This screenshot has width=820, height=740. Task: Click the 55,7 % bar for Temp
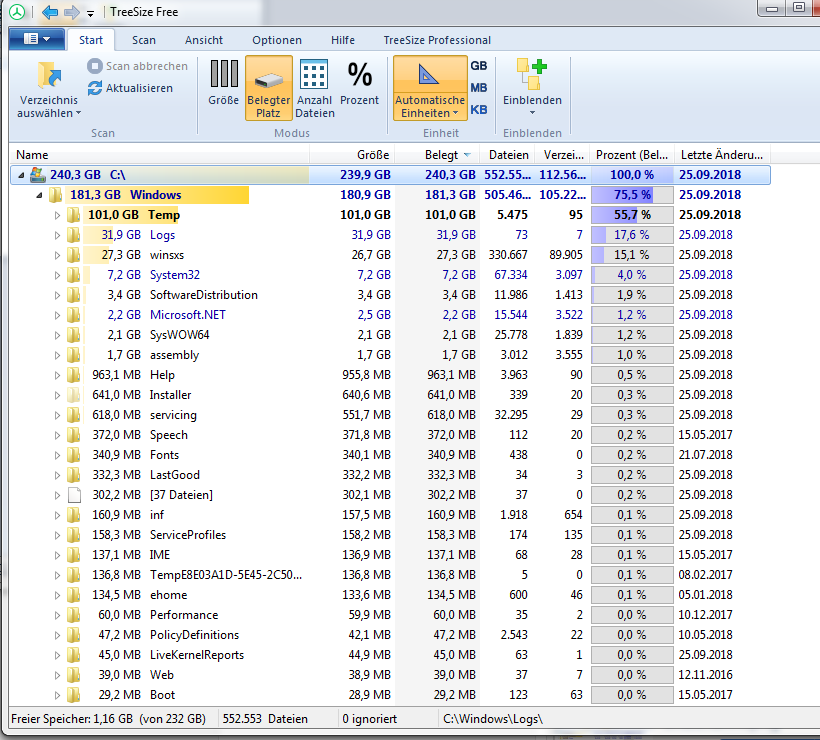point(632,215)
